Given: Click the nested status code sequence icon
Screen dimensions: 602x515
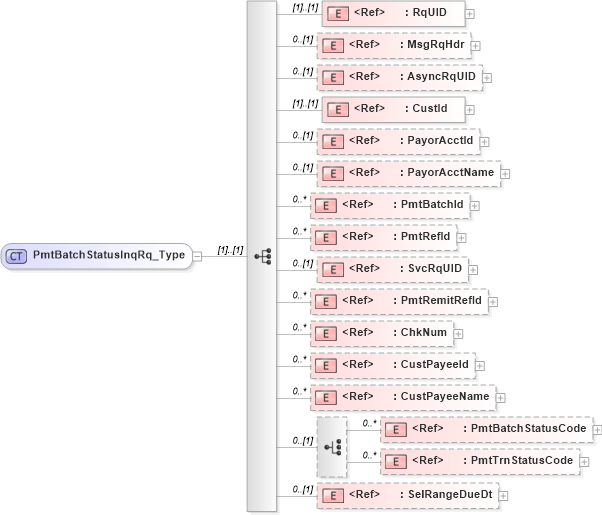Looking at the screenshot, I should point(332,447).
